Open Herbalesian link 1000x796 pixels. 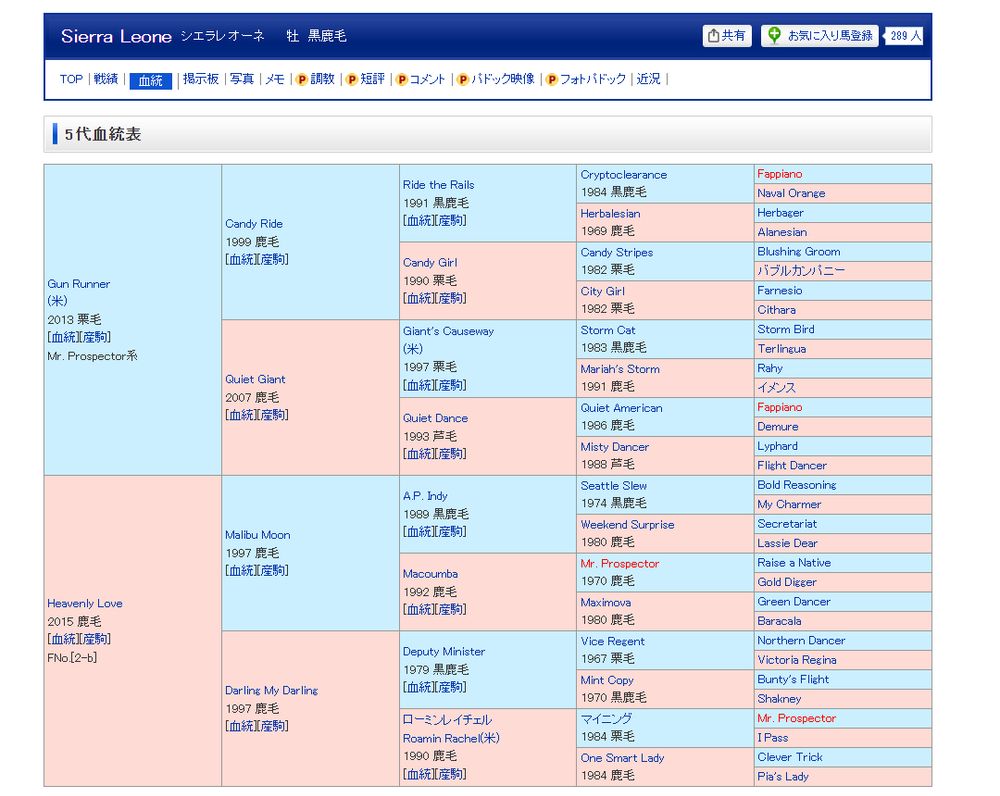coord(610,214)
